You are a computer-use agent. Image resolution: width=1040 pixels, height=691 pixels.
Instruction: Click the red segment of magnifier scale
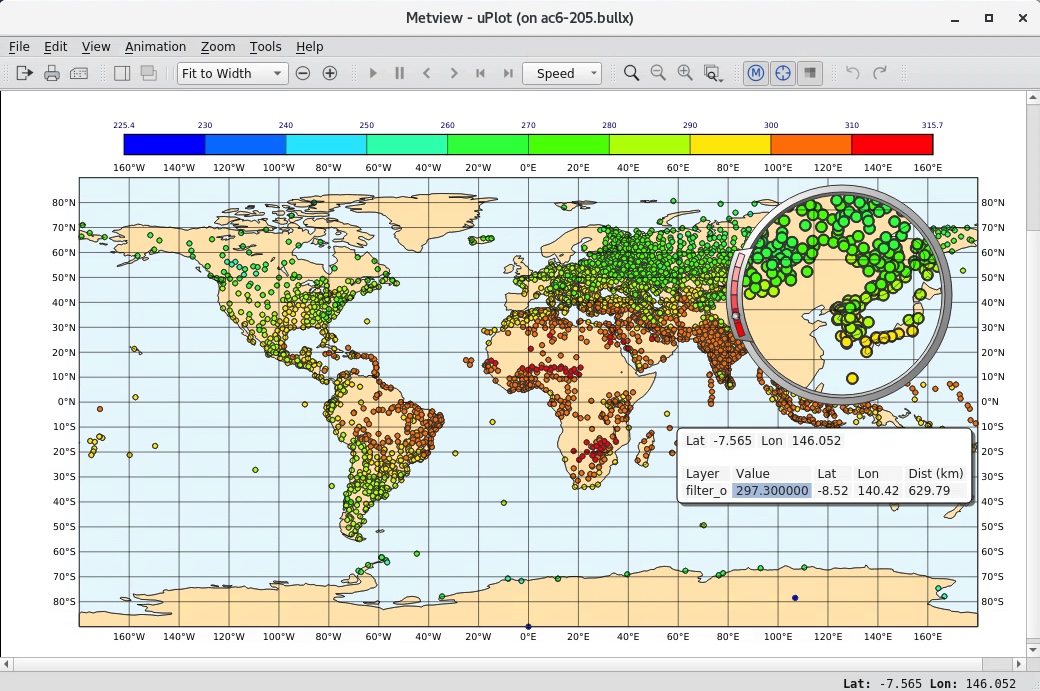740,328
